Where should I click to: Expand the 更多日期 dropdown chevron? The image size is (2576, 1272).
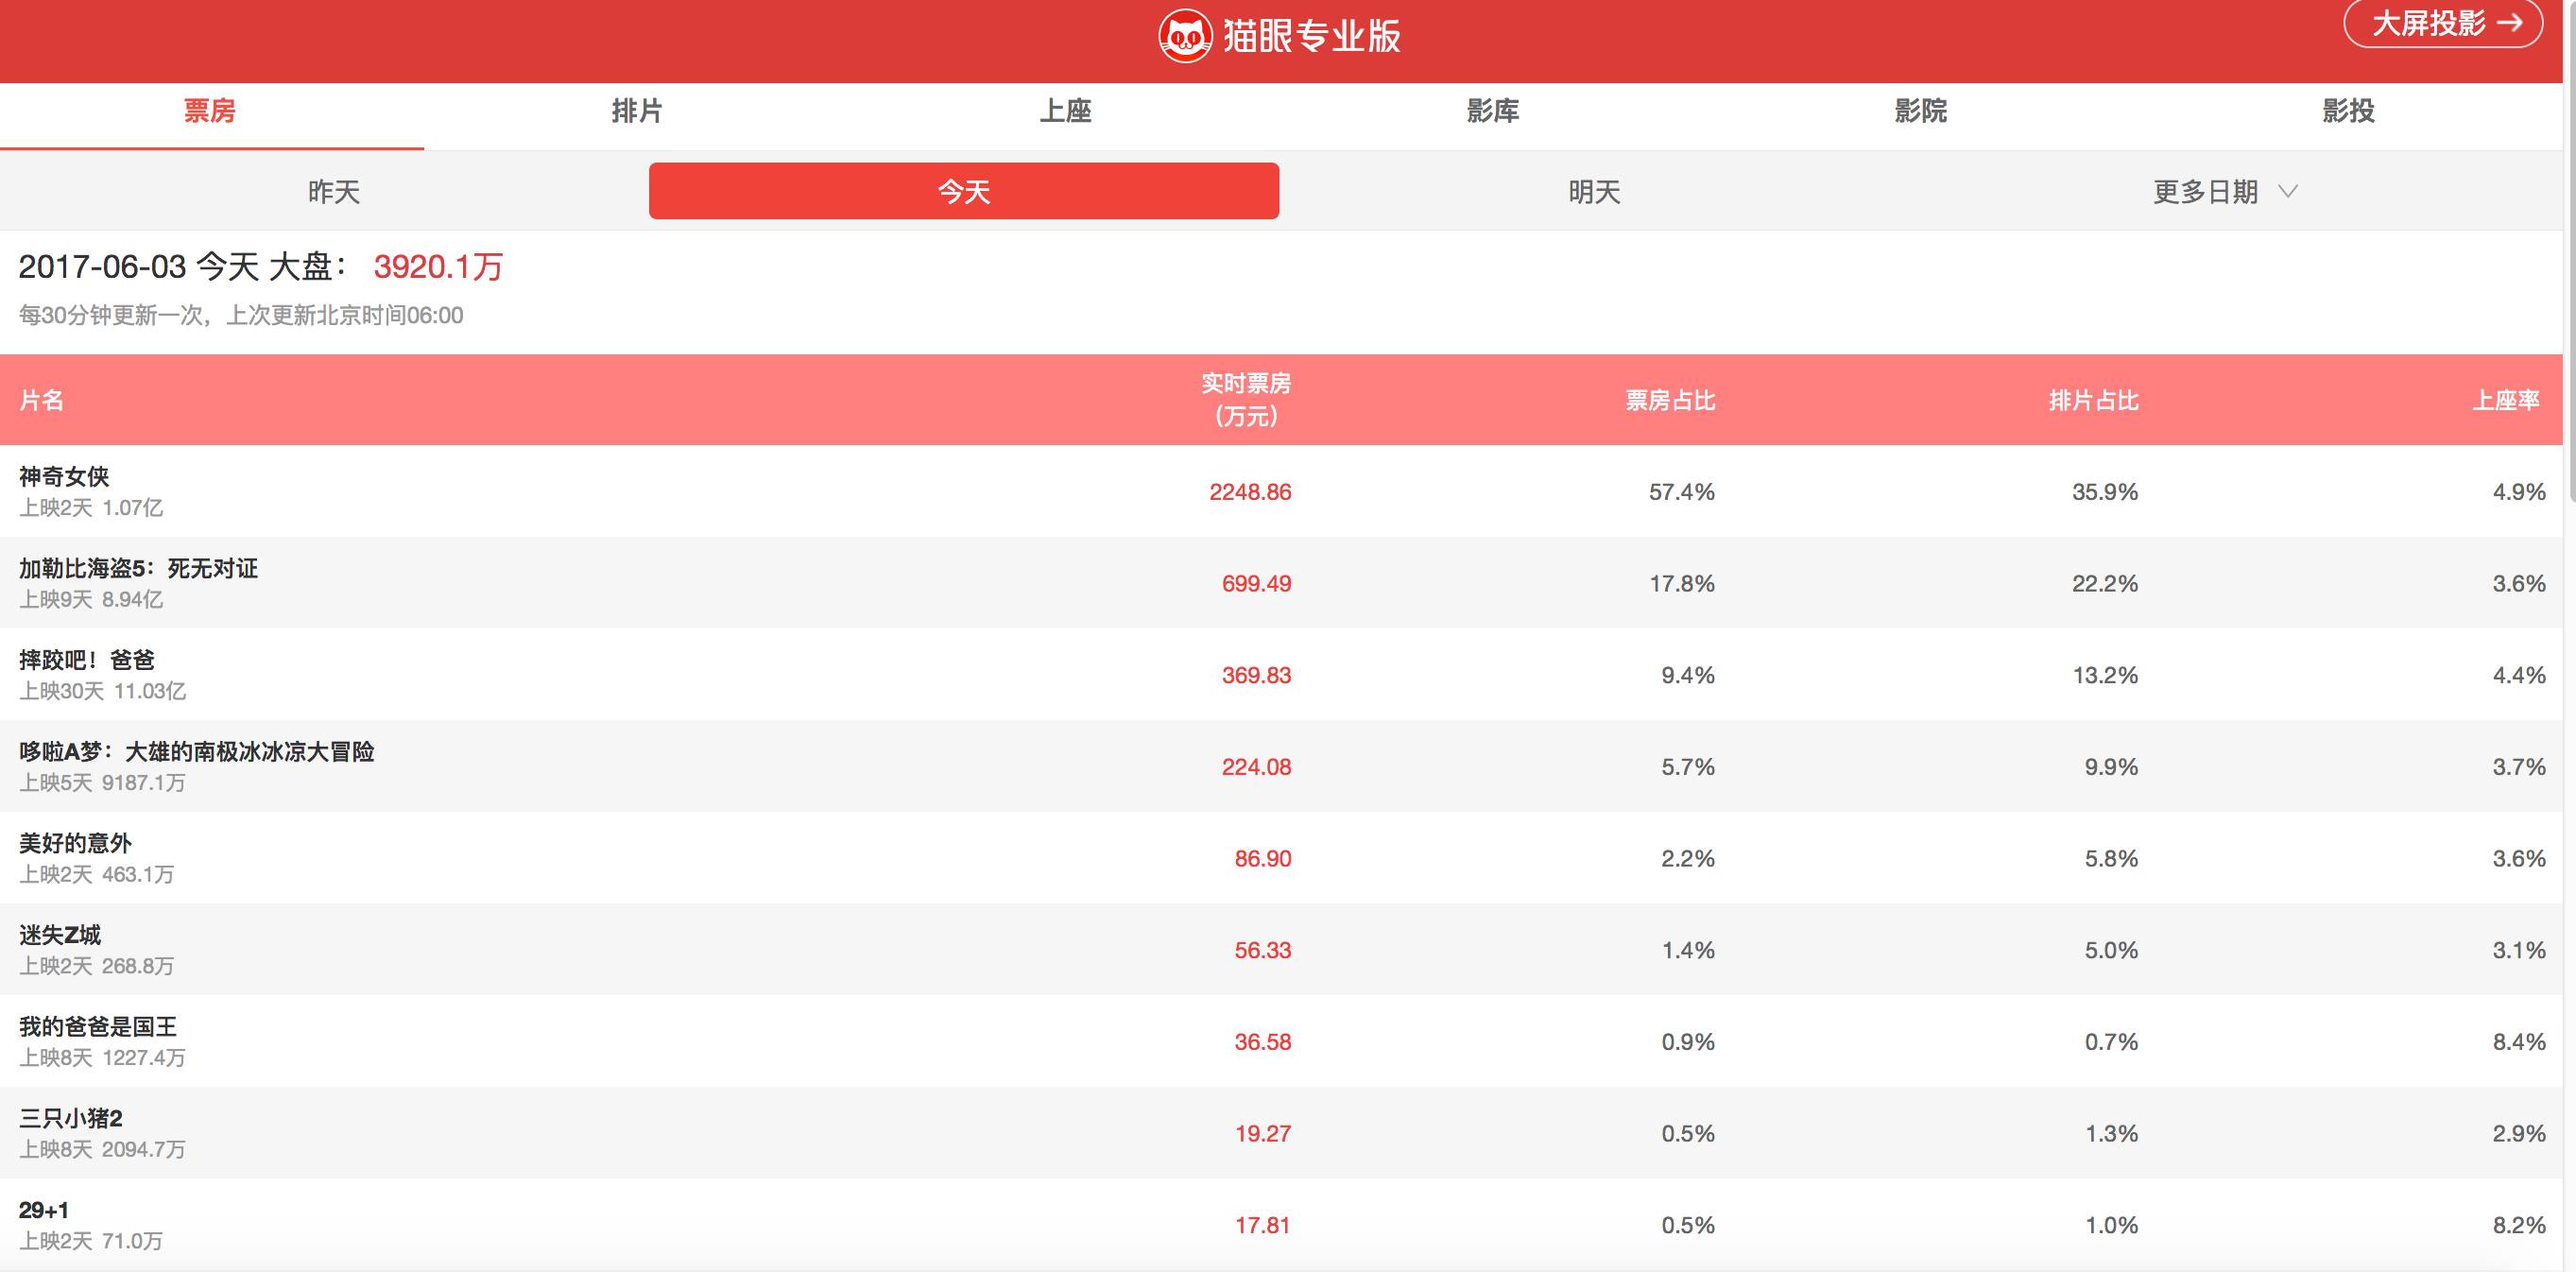(2287, 191)
